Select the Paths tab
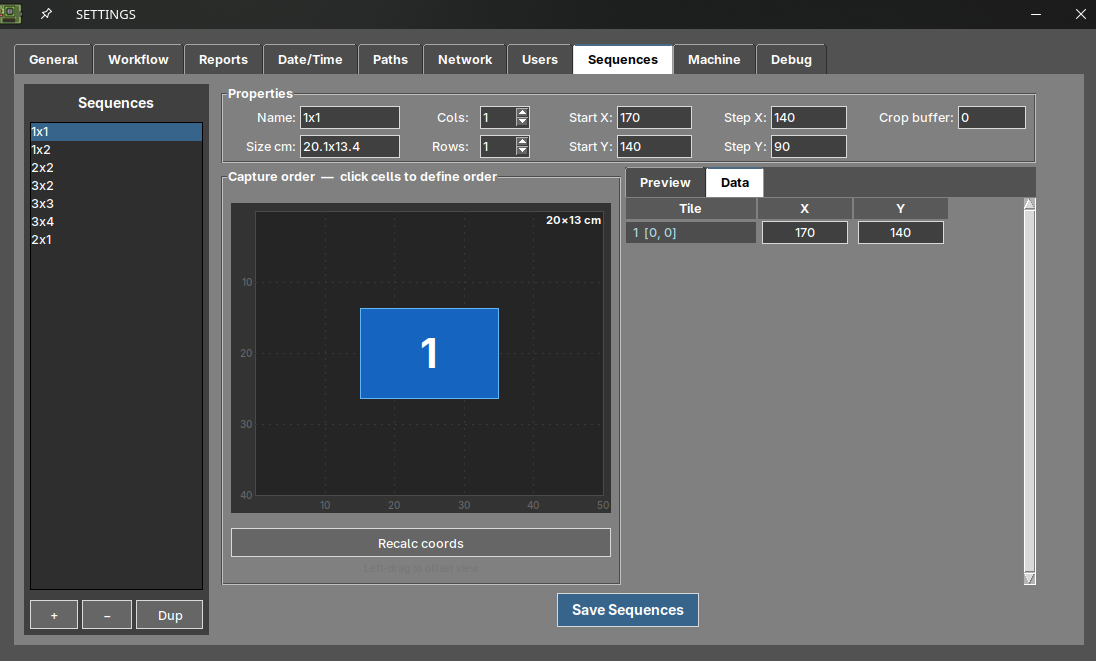 (x=390, y=59)
